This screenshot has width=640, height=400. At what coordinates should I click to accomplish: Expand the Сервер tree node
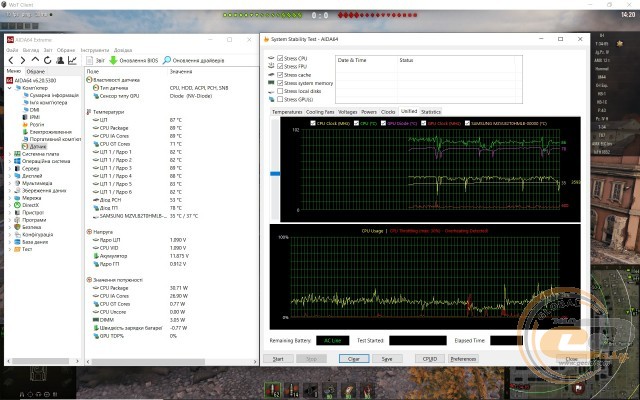(10, 169)
